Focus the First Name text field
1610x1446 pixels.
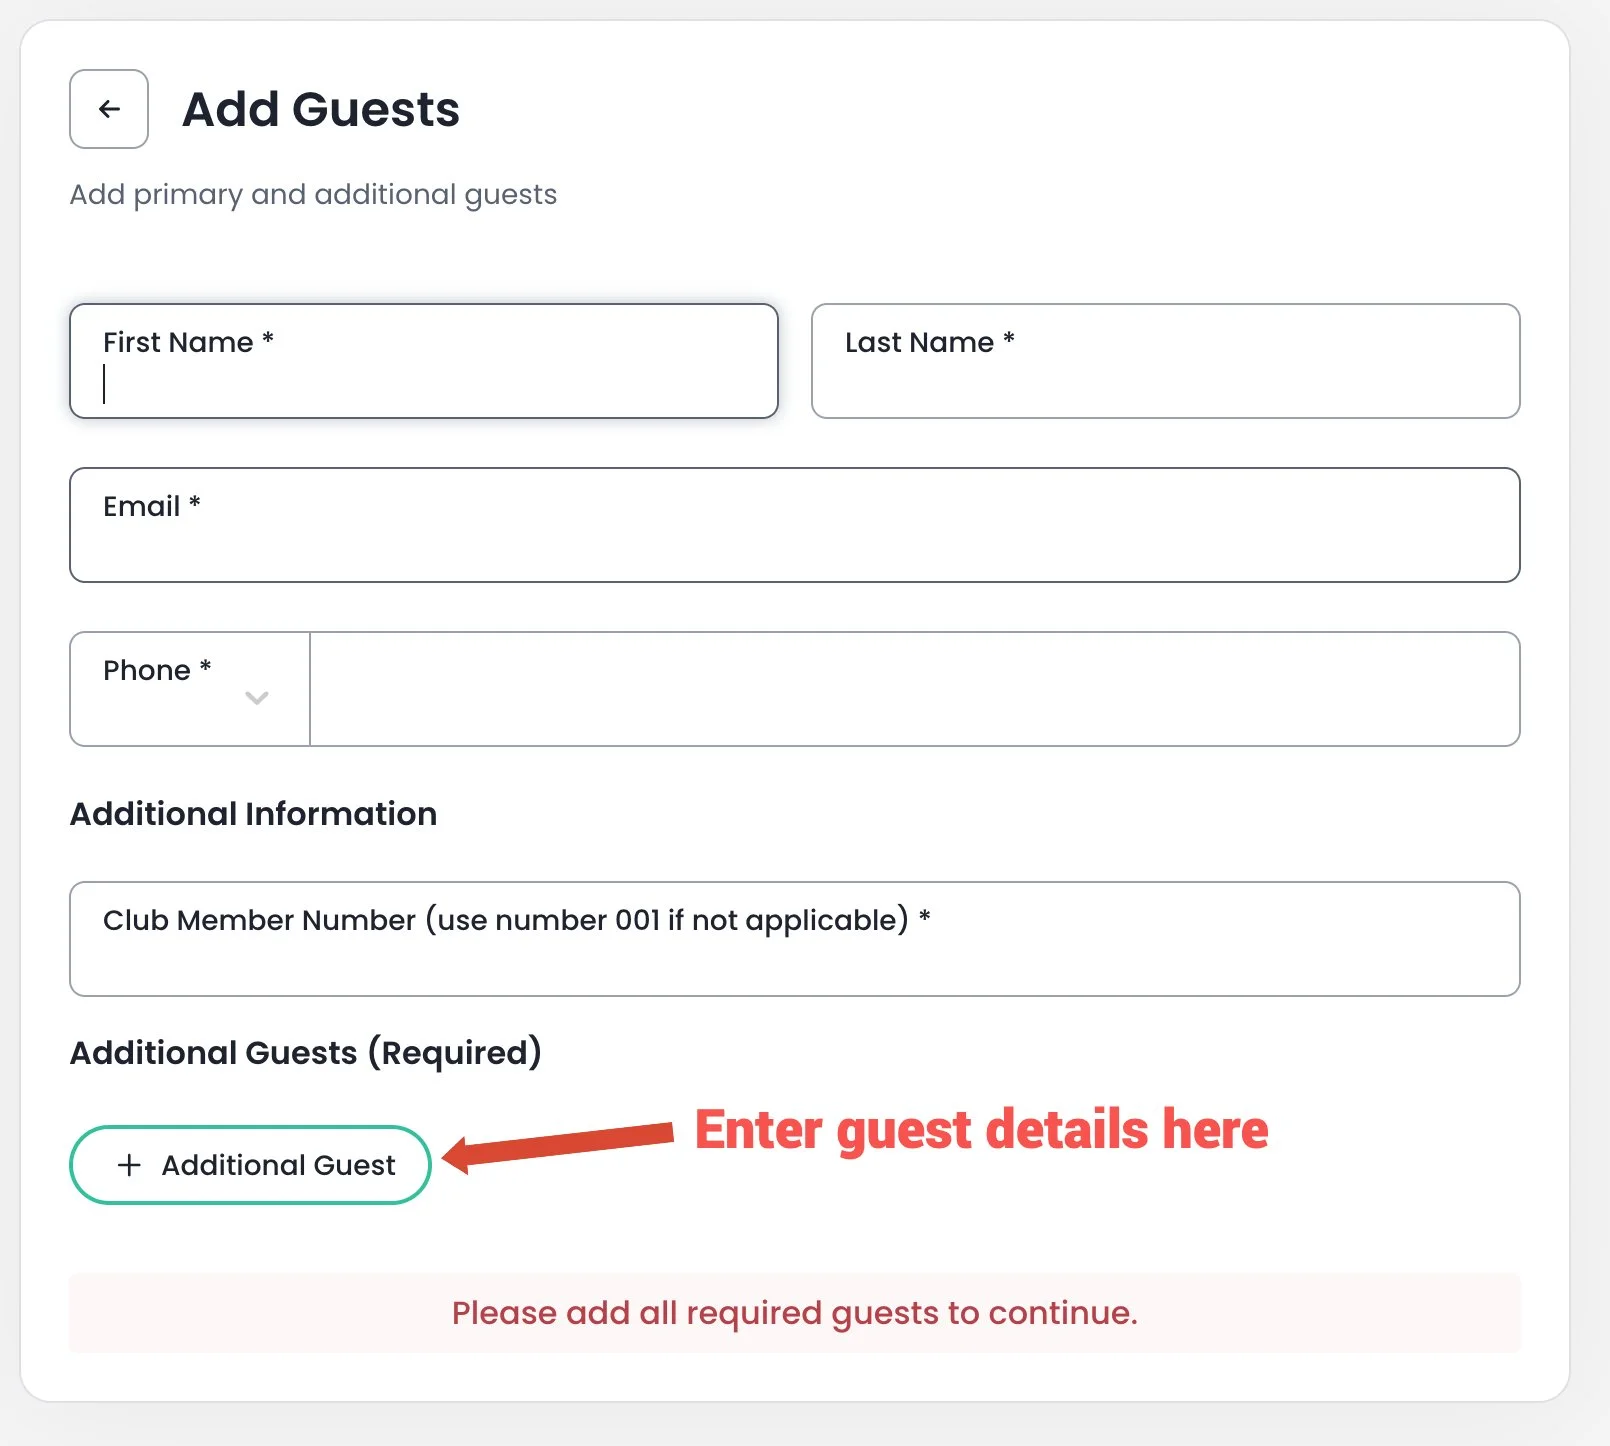(x=424, y=361)
